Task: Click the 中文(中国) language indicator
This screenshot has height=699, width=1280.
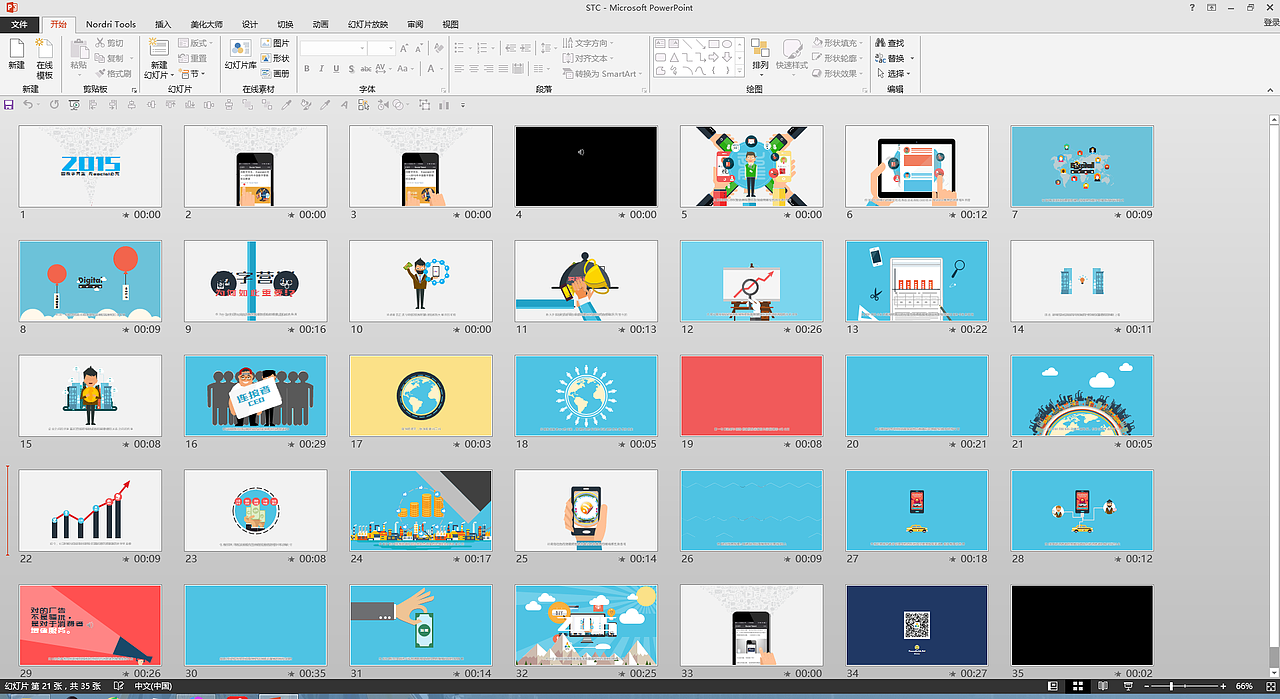Action: (152, 687)
